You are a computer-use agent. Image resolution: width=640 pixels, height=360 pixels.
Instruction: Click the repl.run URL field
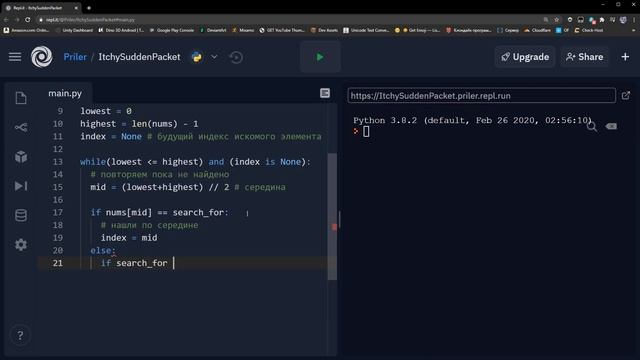(x=481, y=96)
